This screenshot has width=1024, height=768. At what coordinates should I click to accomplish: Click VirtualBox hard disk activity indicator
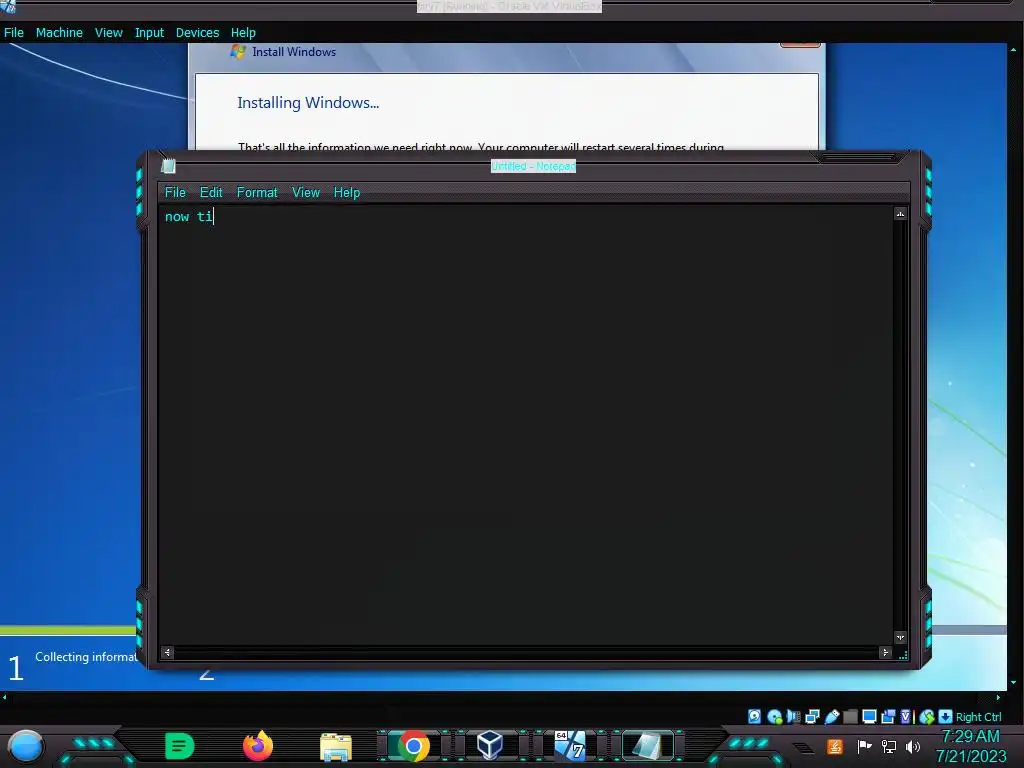click(x=754, y=717)
